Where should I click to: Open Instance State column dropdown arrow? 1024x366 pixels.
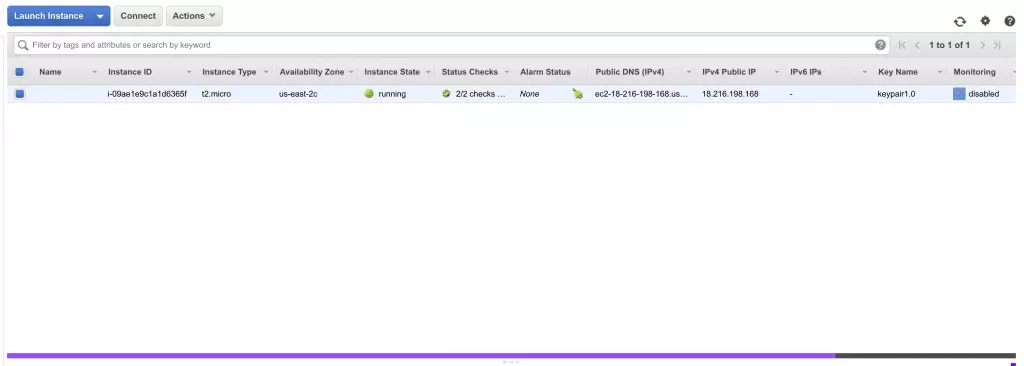pyautogui.click(x=428, y=72)
